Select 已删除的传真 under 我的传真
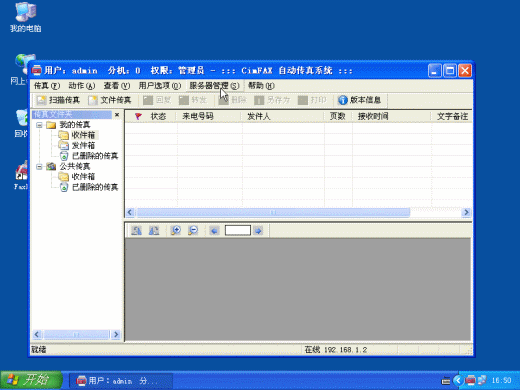Image resolution: width=520 pixels, height=390 pixels. (95, 156)
